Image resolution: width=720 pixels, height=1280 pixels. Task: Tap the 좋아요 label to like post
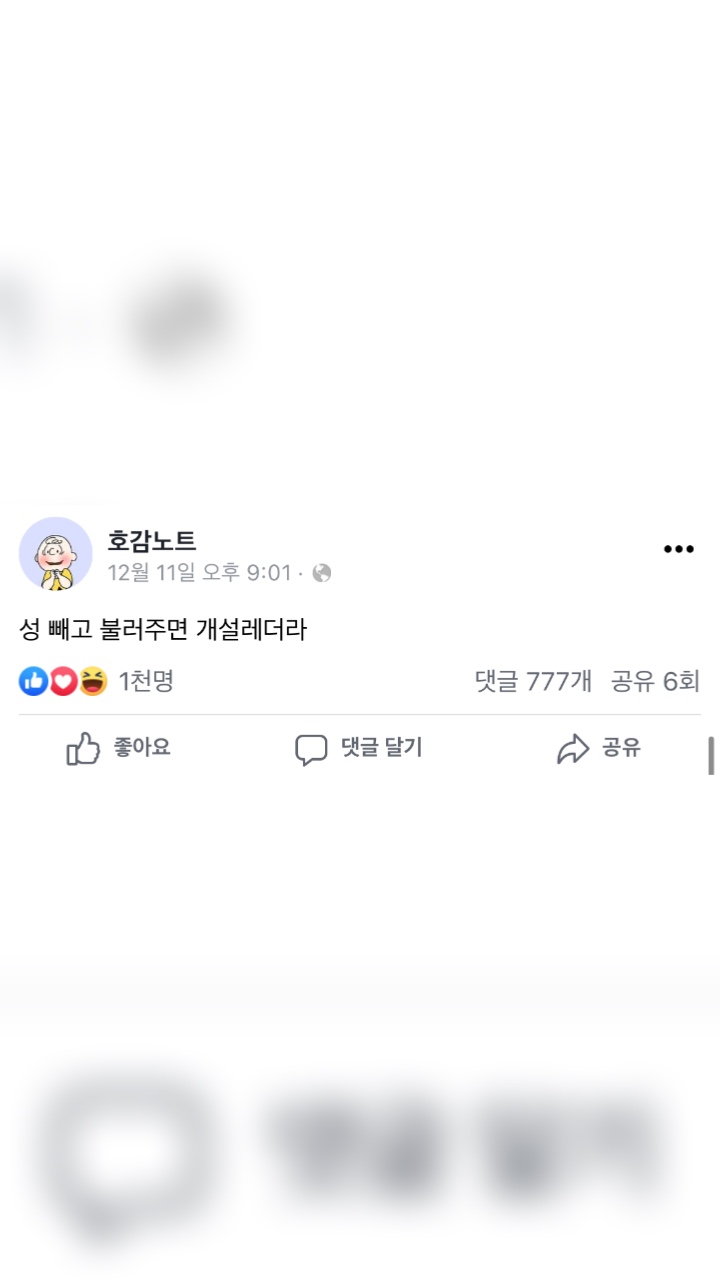[142, 748]
